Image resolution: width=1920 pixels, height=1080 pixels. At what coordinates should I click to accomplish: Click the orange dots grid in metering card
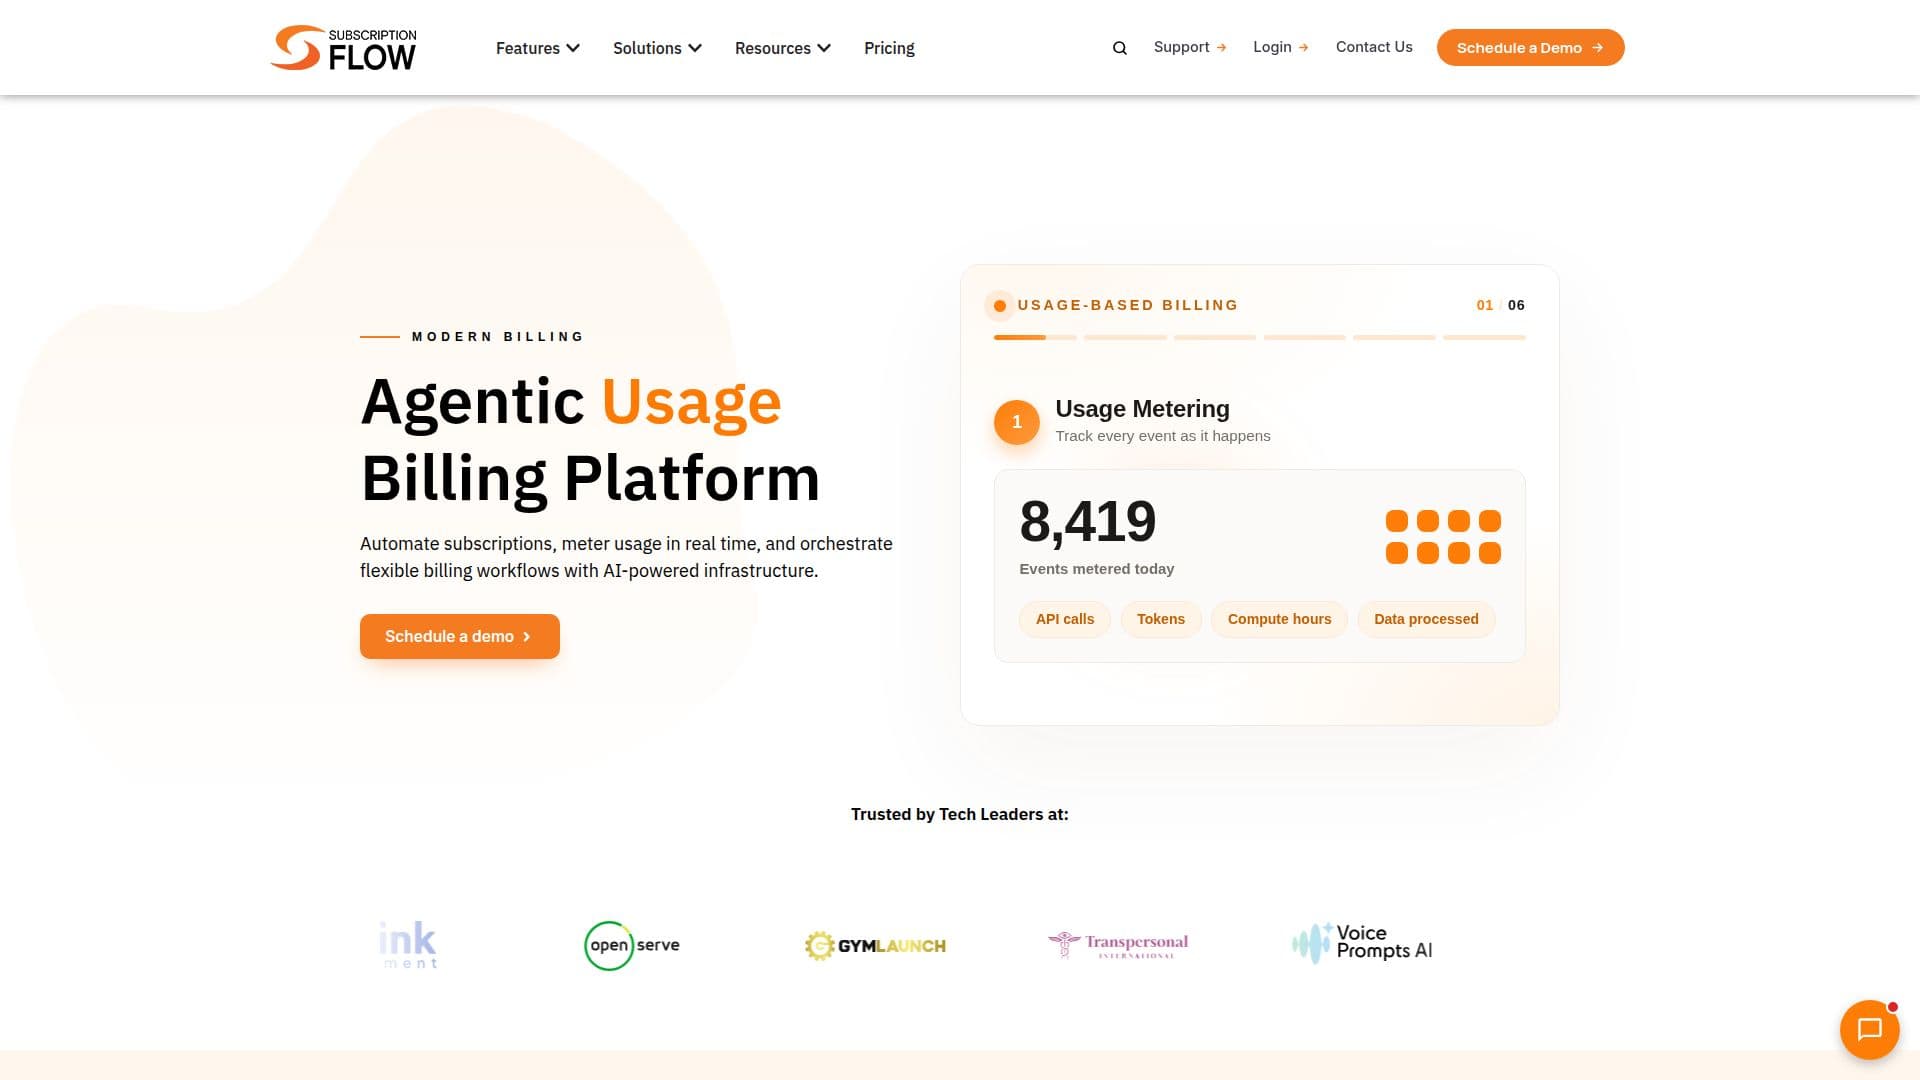1443,537
